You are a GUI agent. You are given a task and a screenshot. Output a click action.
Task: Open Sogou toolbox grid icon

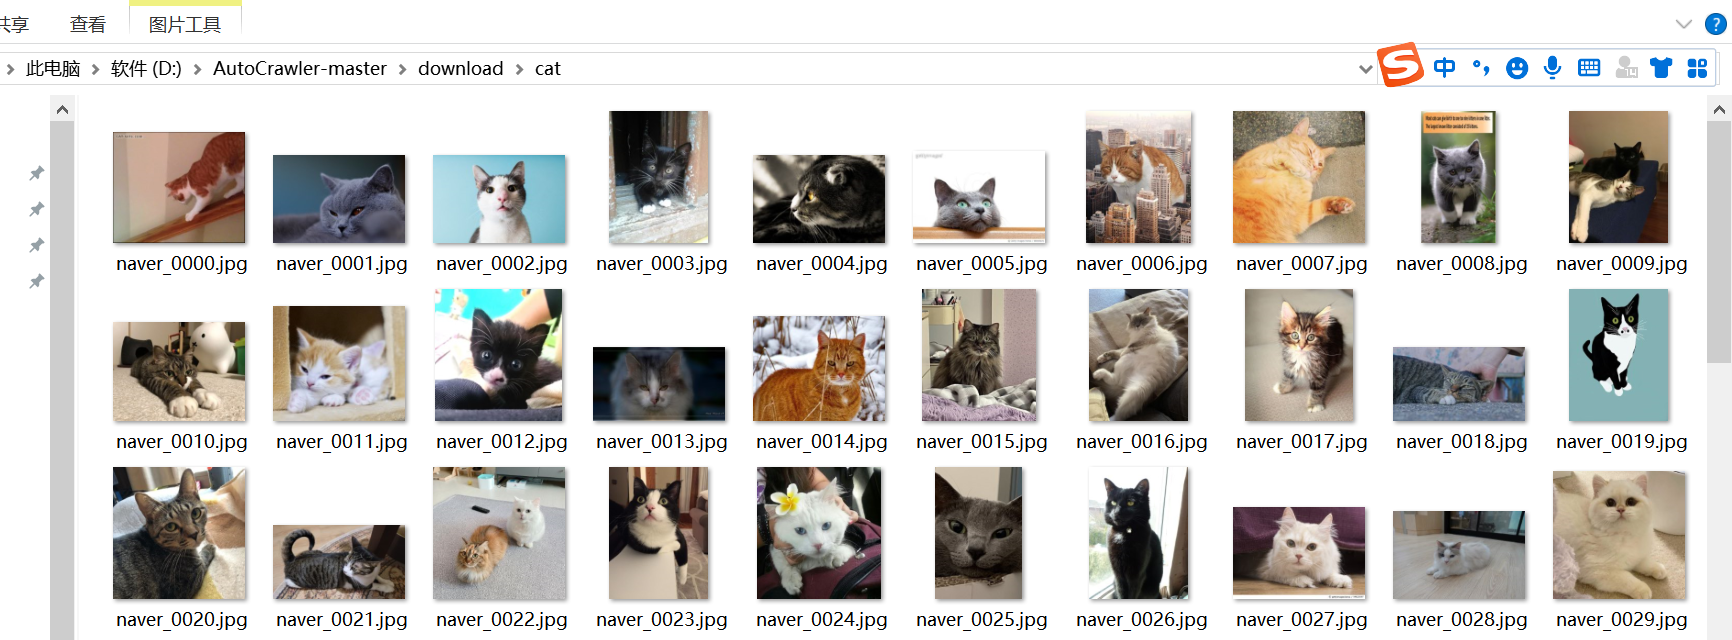1697,68
